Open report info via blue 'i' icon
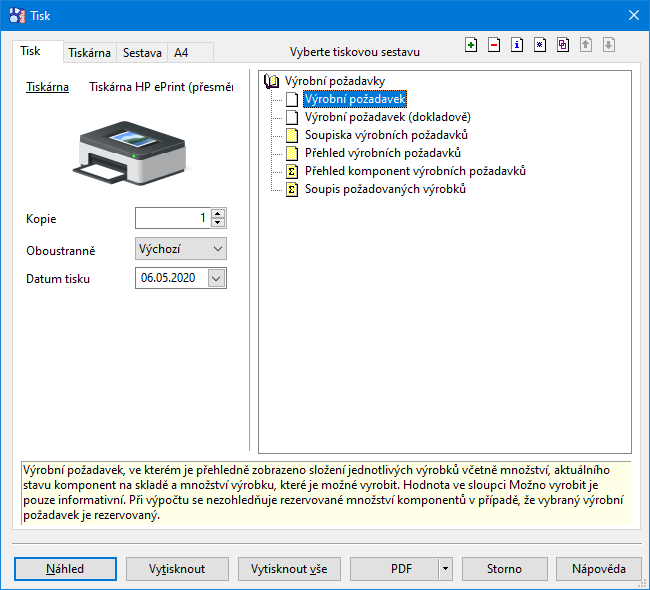This screenshot has width=650, height=590. click(x=517, y=44)
